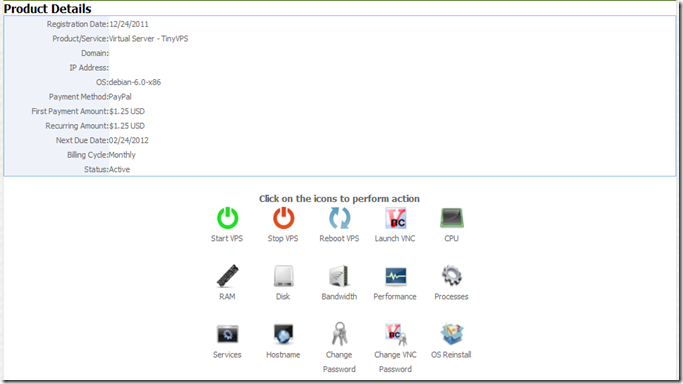Select the Recurring Amount $1.25 USD
The height and width of the screenshot is (384, 683).
(127, 126)
